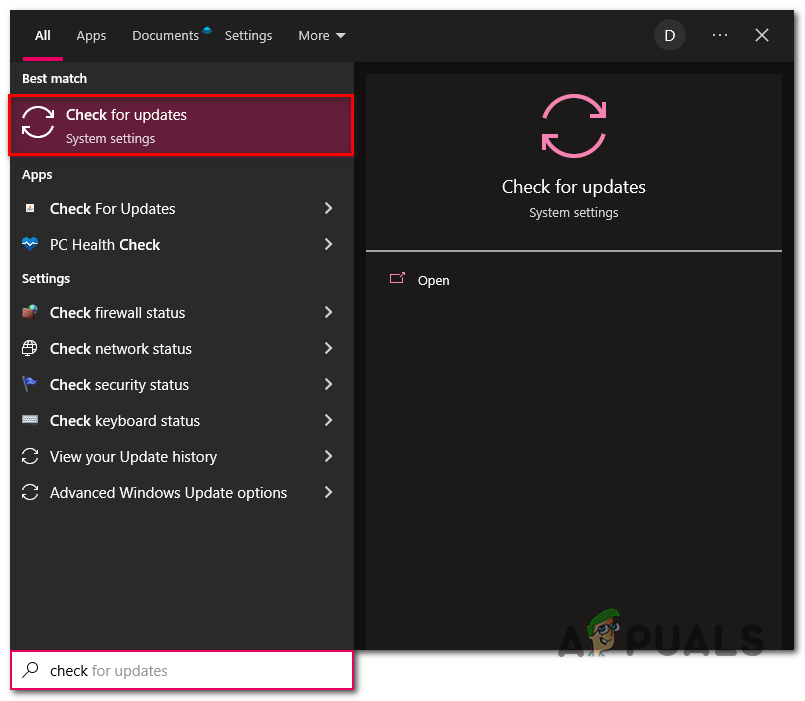Click the Open launch icon
The height and width of the screenshot is (701, 805).
pos(397,278)
